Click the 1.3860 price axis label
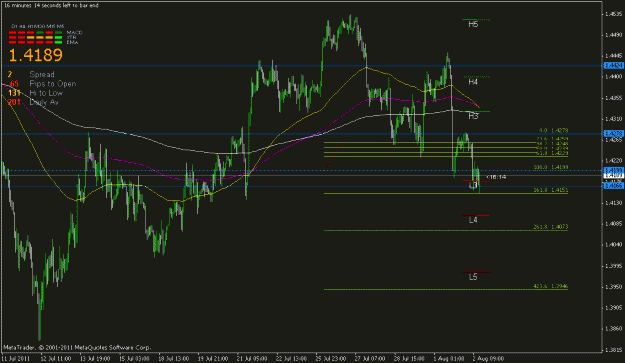Screen dimensions: 625x363 coord(613,329)
